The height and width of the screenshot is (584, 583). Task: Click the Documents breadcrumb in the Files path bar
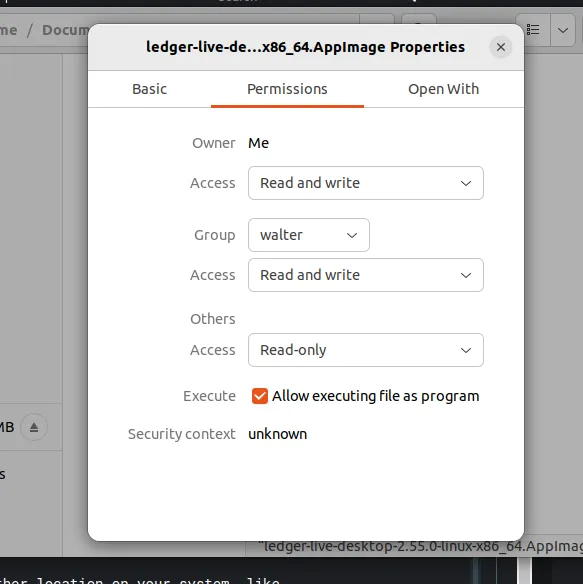click(66, 30)
